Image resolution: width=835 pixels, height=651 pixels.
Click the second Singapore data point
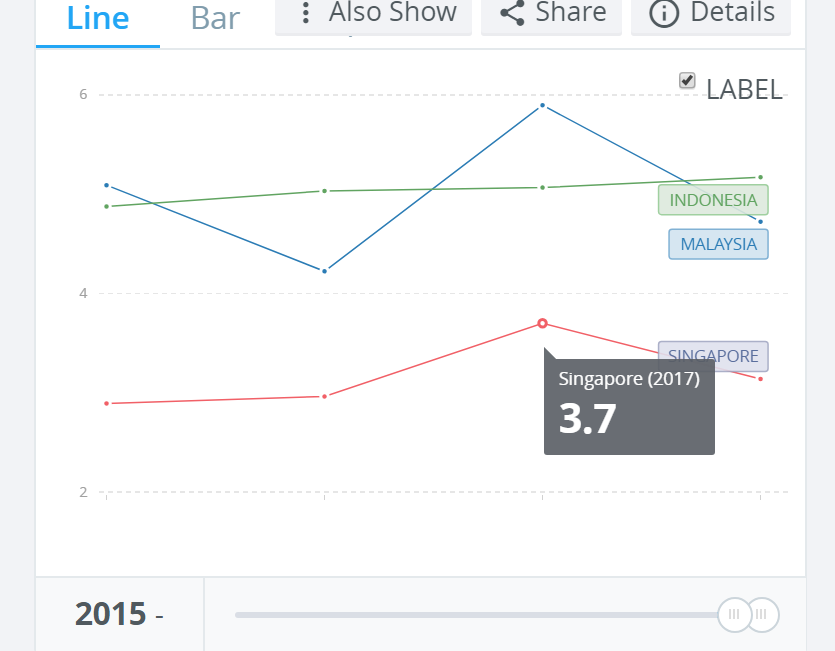[x=324, y=396]
